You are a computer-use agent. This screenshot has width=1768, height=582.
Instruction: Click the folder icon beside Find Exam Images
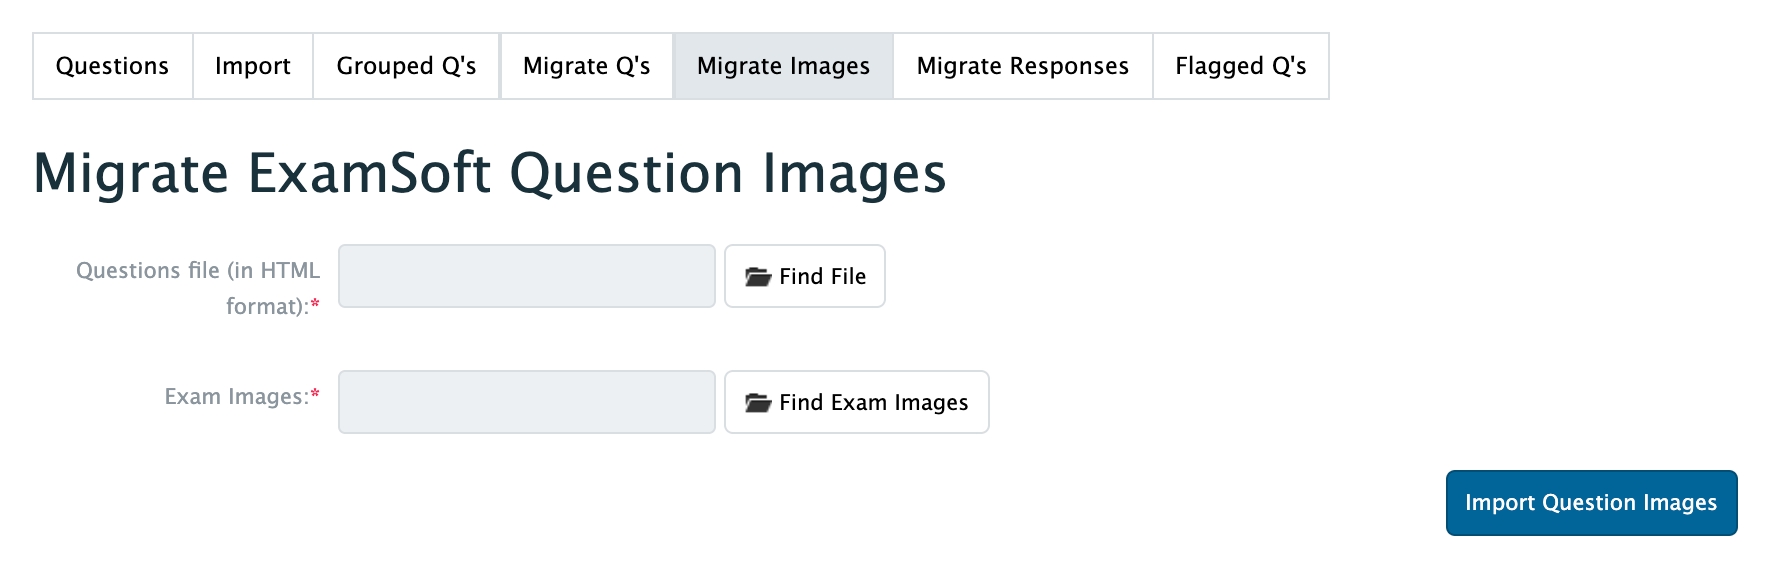[x=758, y=403]
